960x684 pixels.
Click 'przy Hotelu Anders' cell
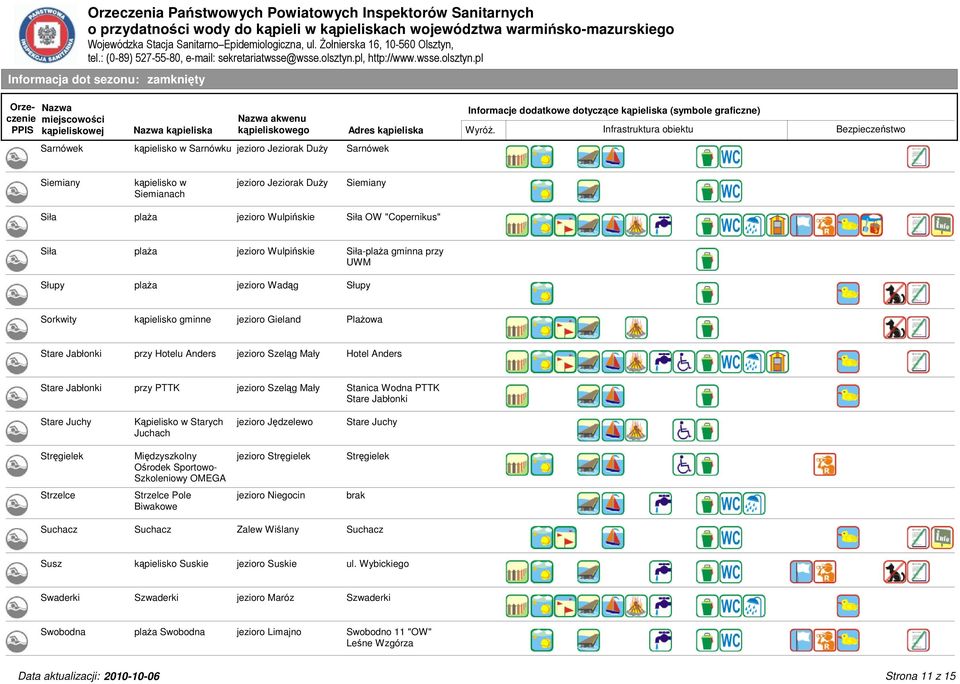175,354
